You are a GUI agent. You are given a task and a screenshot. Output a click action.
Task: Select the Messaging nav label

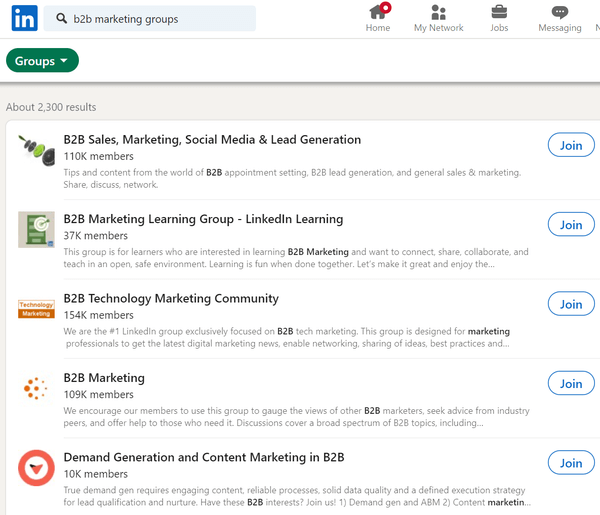point(560,28)
